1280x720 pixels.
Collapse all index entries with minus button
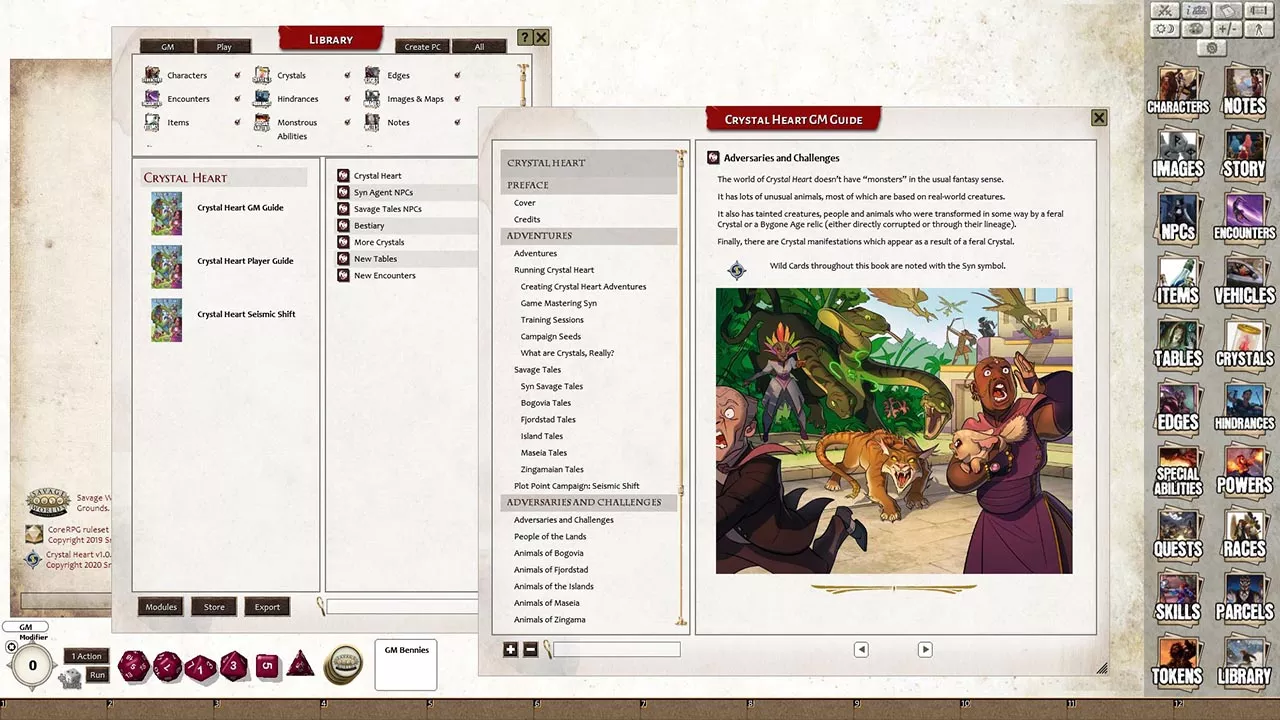pos(531,649)
